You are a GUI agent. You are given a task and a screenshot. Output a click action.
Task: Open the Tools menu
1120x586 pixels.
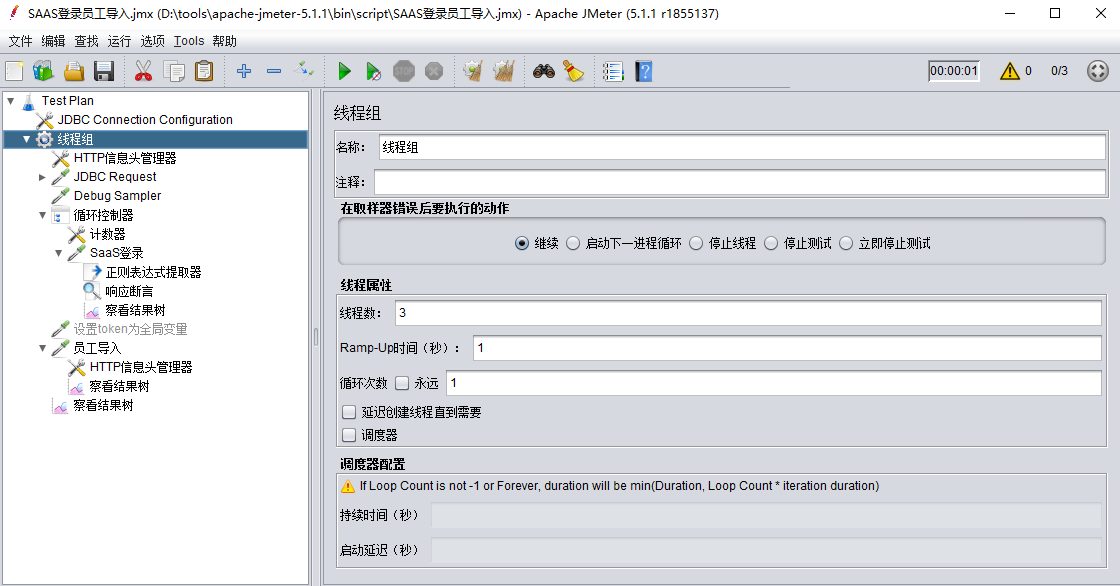[189, 41]
